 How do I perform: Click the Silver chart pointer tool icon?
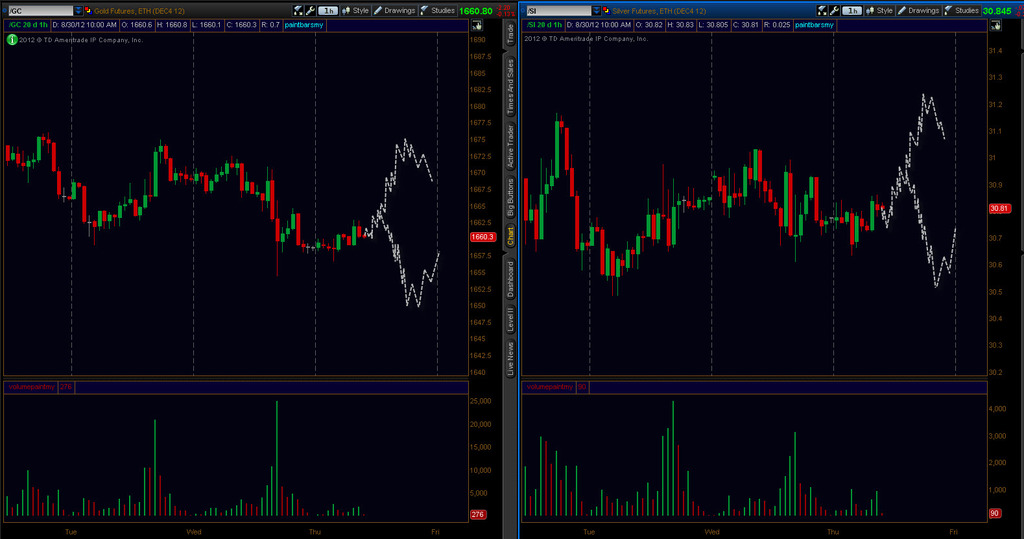tap(995, 25)
